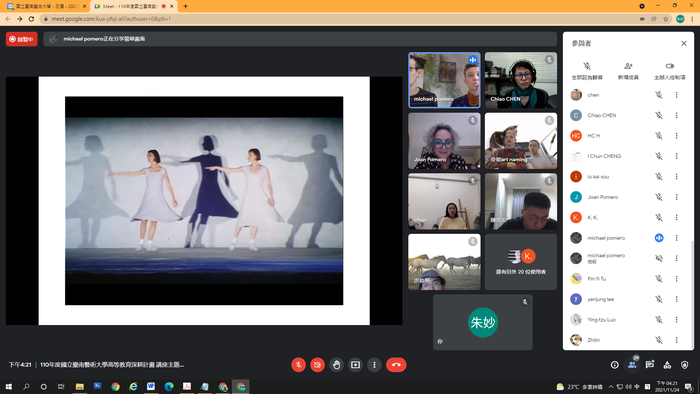Mute all participants button
700x394 pixels.
pos(587,71)
